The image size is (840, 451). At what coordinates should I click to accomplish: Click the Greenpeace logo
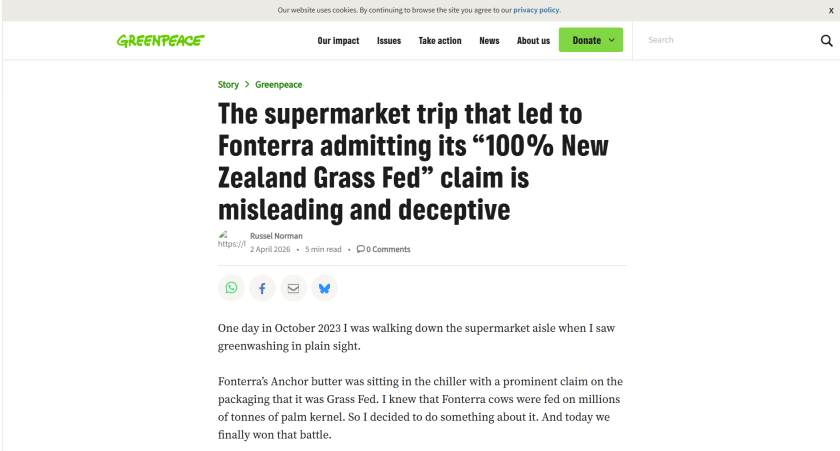[x=160, y=40]
